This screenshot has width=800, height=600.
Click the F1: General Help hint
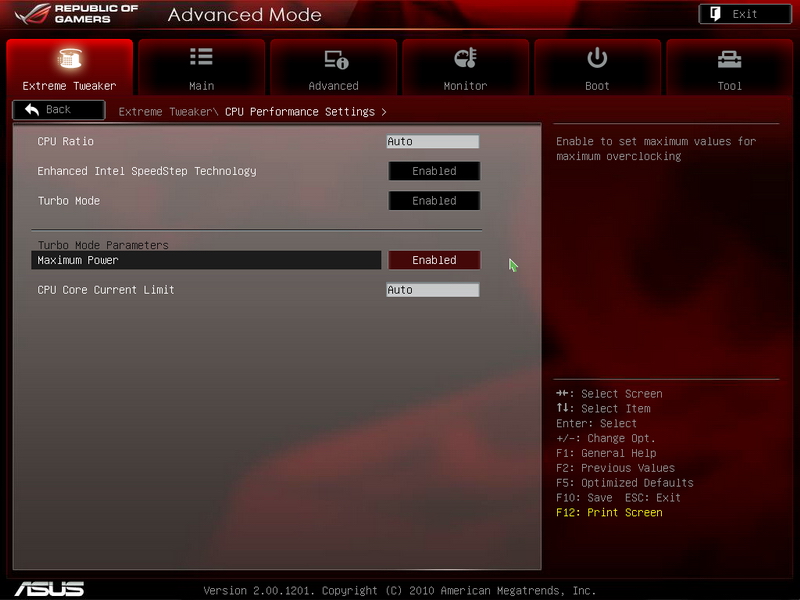click(x=606, y=453)
